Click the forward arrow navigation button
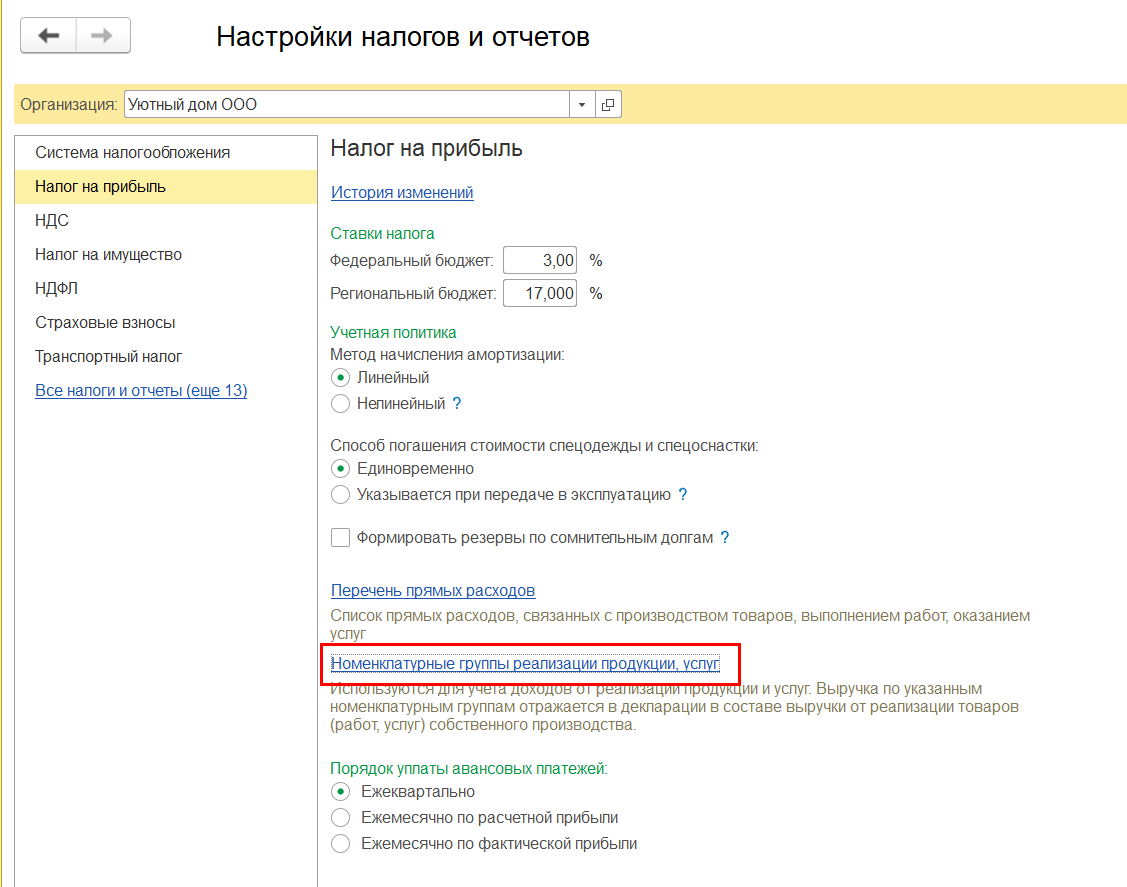This screenshot has height=887, width=1127. (103, 35)
